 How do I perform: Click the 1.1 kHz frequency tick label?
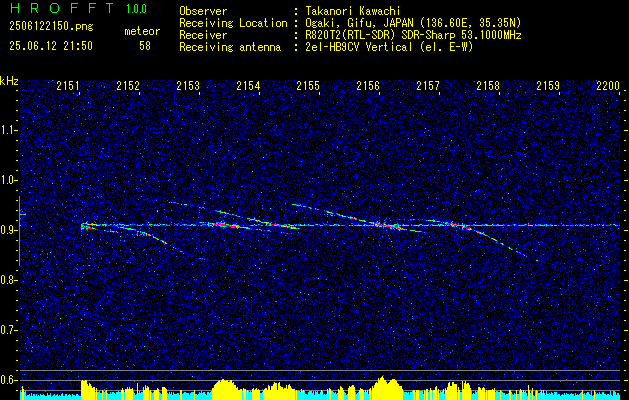9,130
